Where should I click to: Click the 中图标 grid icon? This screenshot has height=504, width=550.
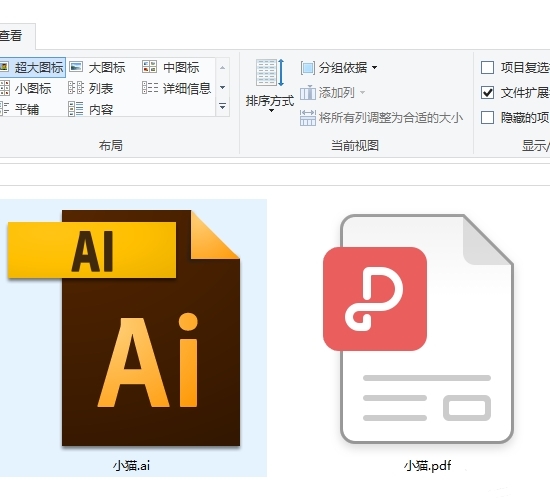point(149,67)
